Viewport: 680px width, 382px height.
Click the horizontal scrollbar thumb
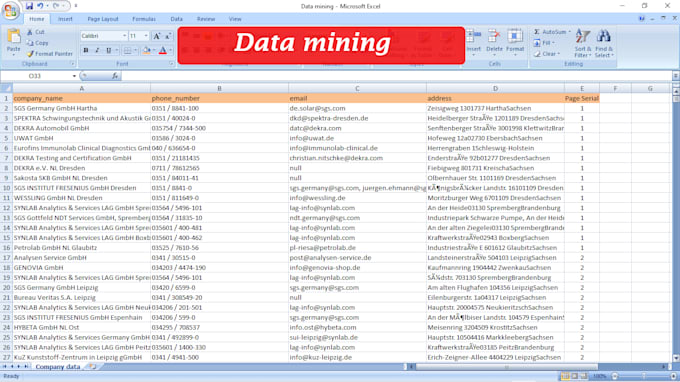(506, 367)
